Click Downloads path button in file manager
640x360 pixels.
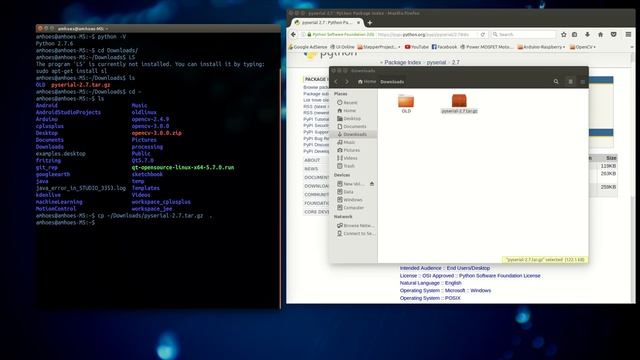click(392, 82)
